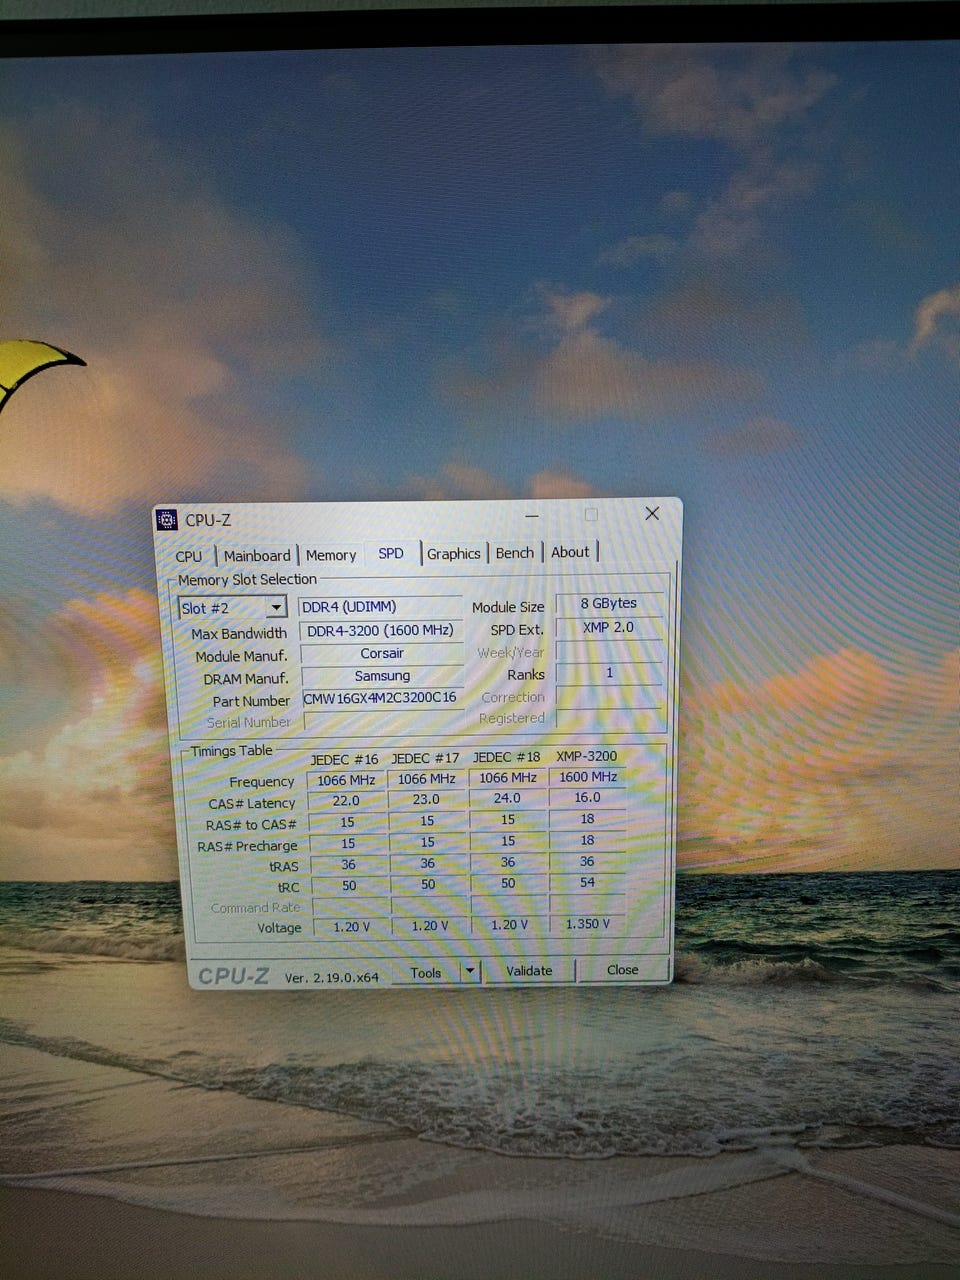Click the 8 GBytes module size value
The width and height of the screenshot is (960, 1280).
pyautogui.click(x=608, y=603)
